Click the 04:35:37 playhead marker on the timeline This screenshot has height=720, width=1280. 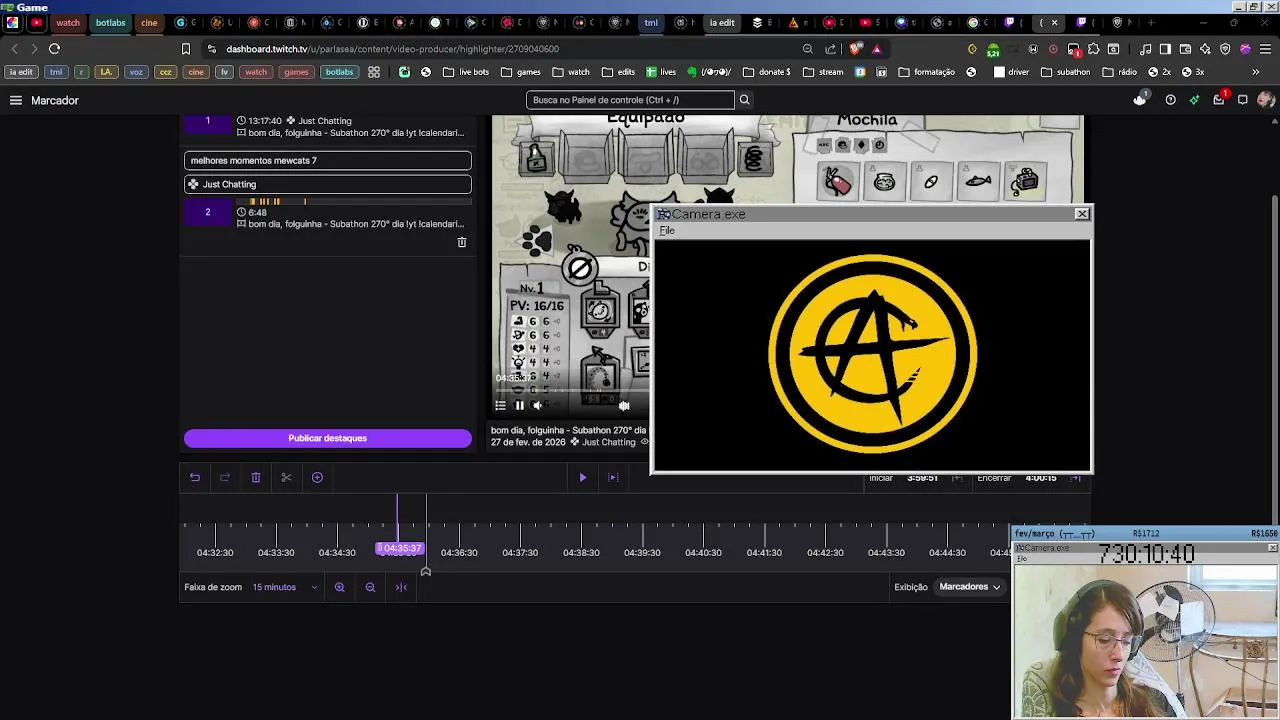coord(400,548)
